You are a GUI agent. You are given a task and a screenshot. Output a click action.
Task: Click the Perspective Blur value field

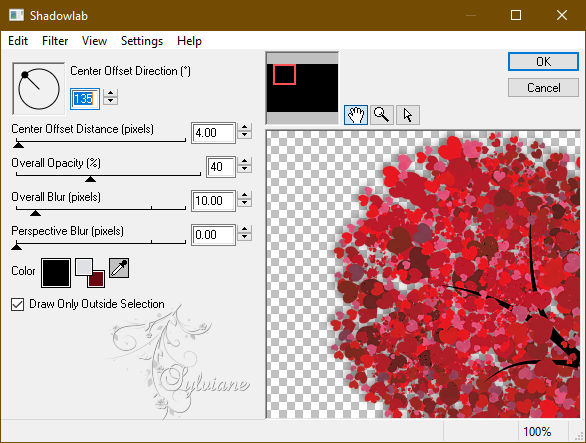tap(213, 235)
